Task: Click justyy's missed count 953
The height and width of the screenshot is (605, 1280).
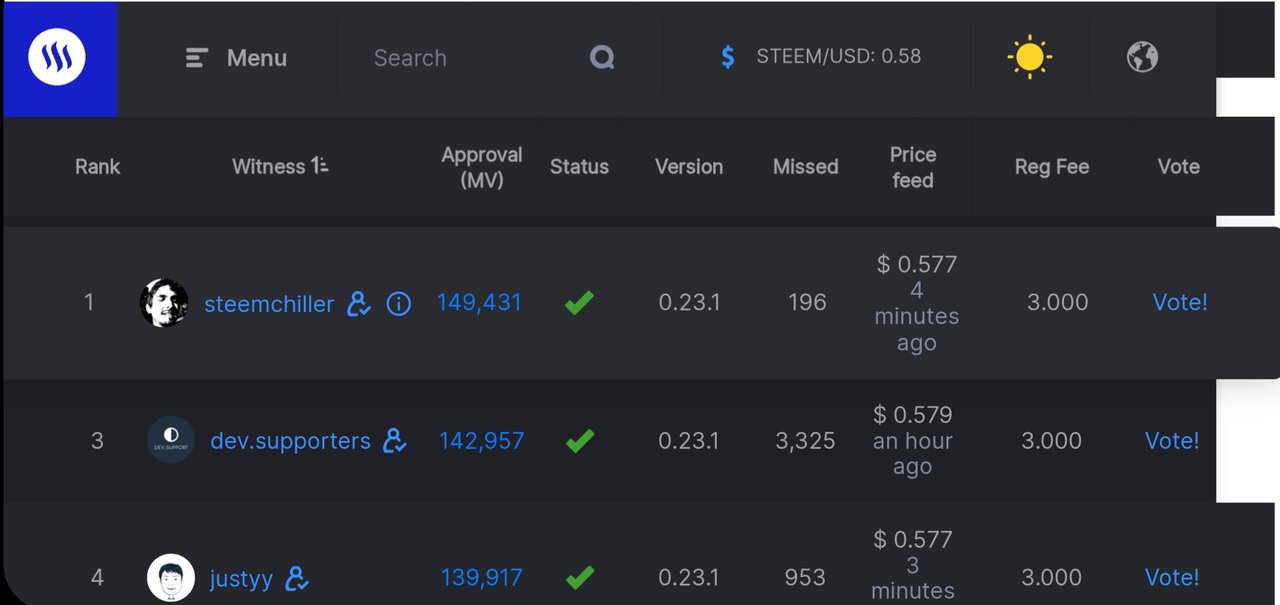Action: tap(805, 578)
